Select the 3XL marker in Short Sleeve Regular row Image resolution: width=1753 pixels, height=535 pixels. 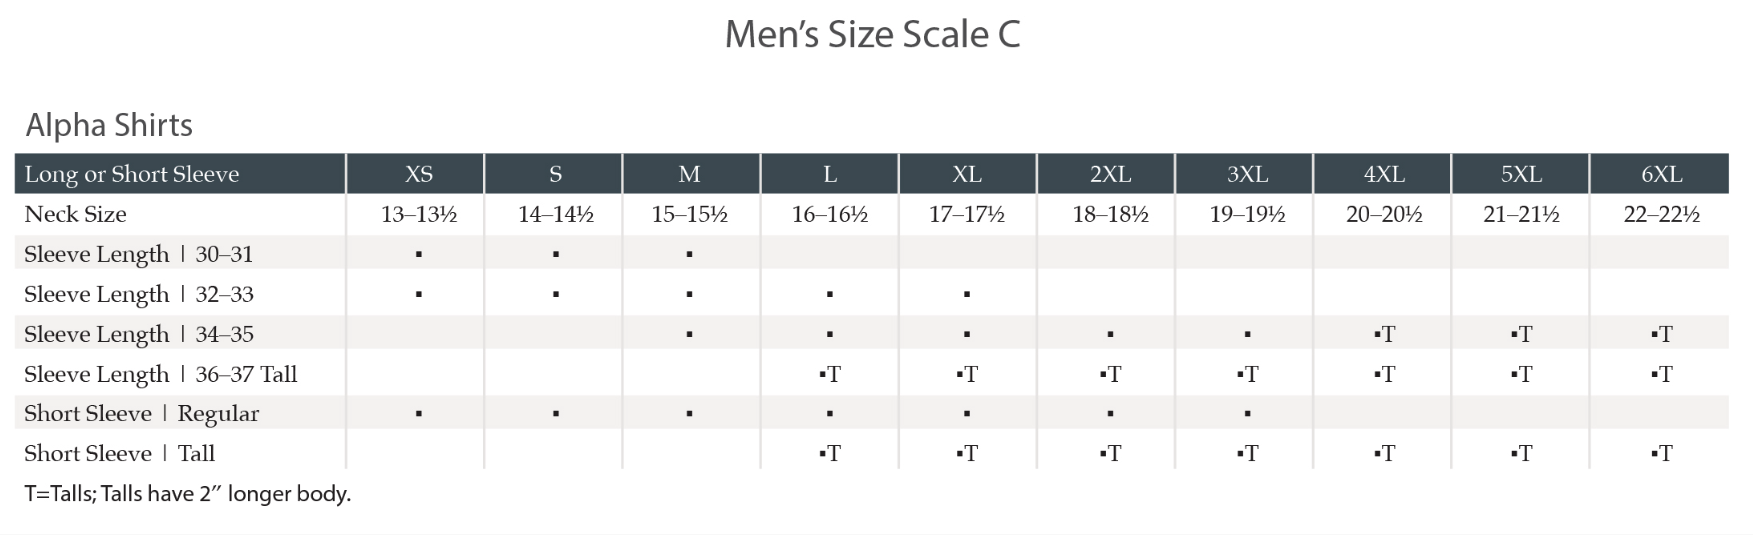[x=1248, y=414]
